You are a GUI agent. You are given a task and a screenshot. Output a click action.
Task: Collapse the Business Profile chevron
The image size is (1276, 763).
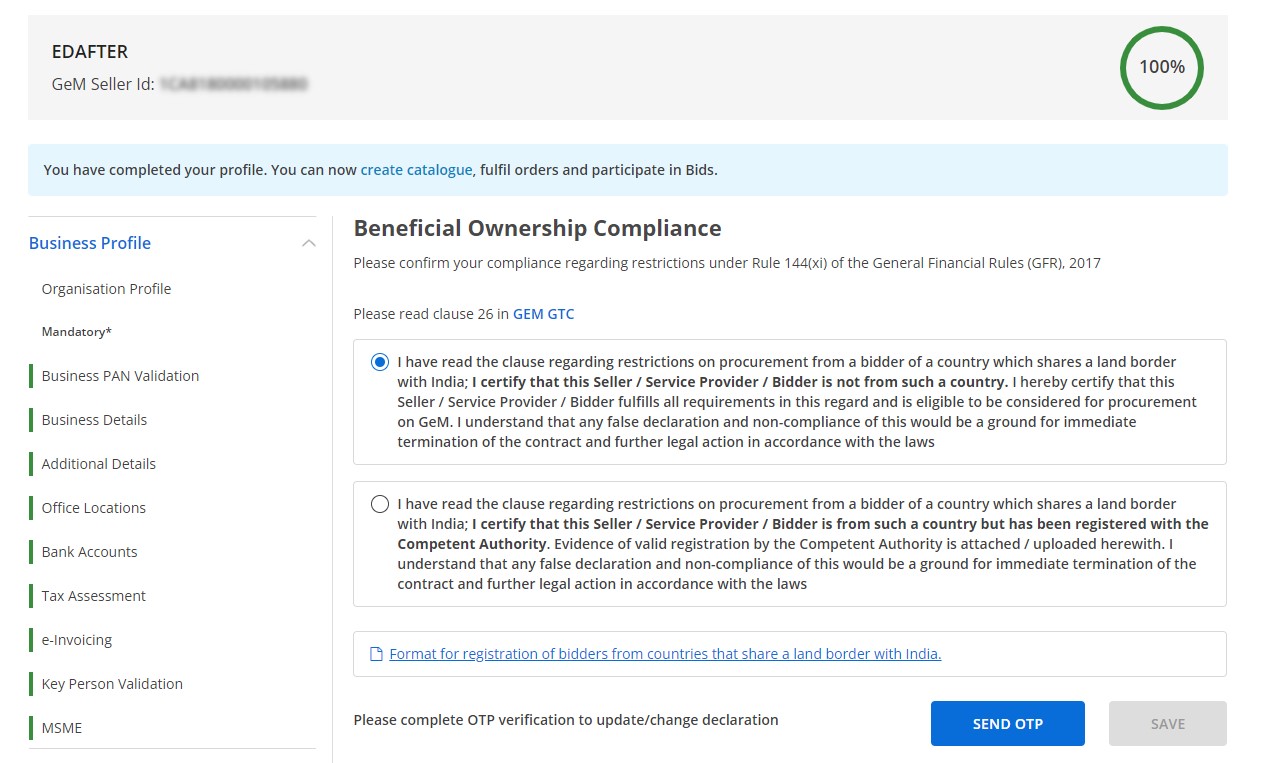click(x=309, y=243)
